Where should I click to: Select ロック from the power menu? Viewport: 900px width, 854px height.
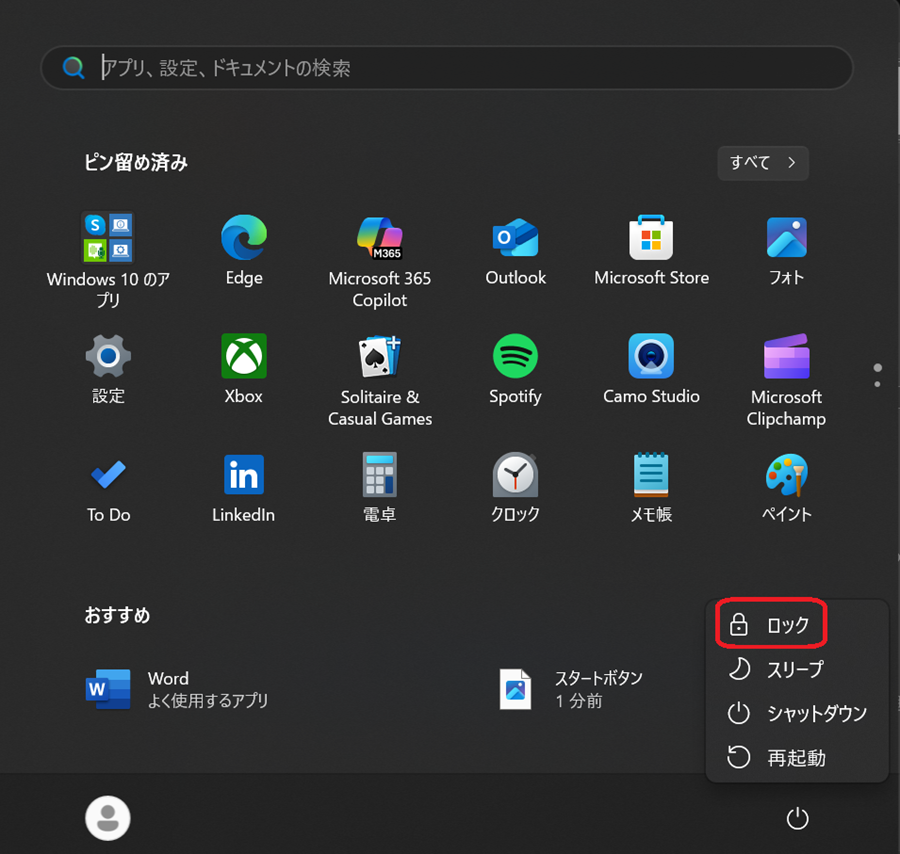coord(770,625)
